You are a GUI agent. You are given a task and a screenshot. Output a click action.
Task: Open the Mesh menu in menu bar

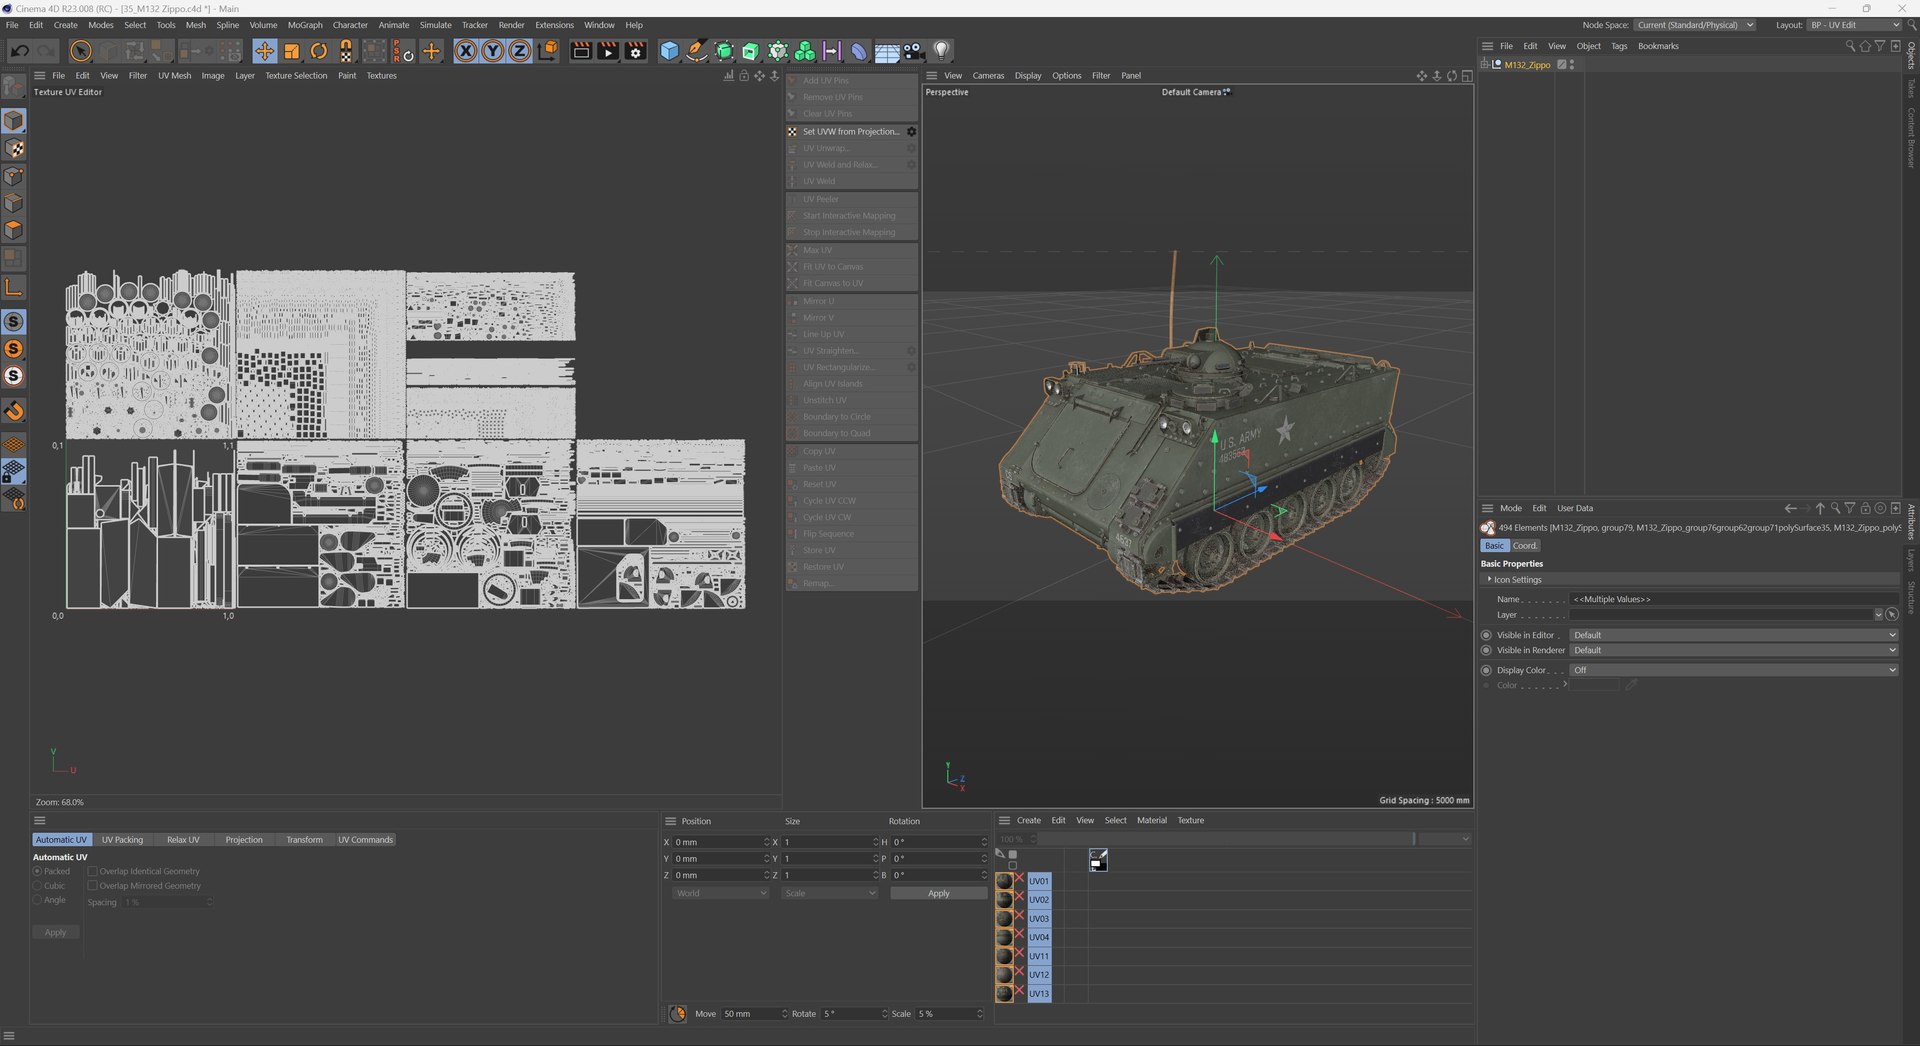tap(196, 25)
